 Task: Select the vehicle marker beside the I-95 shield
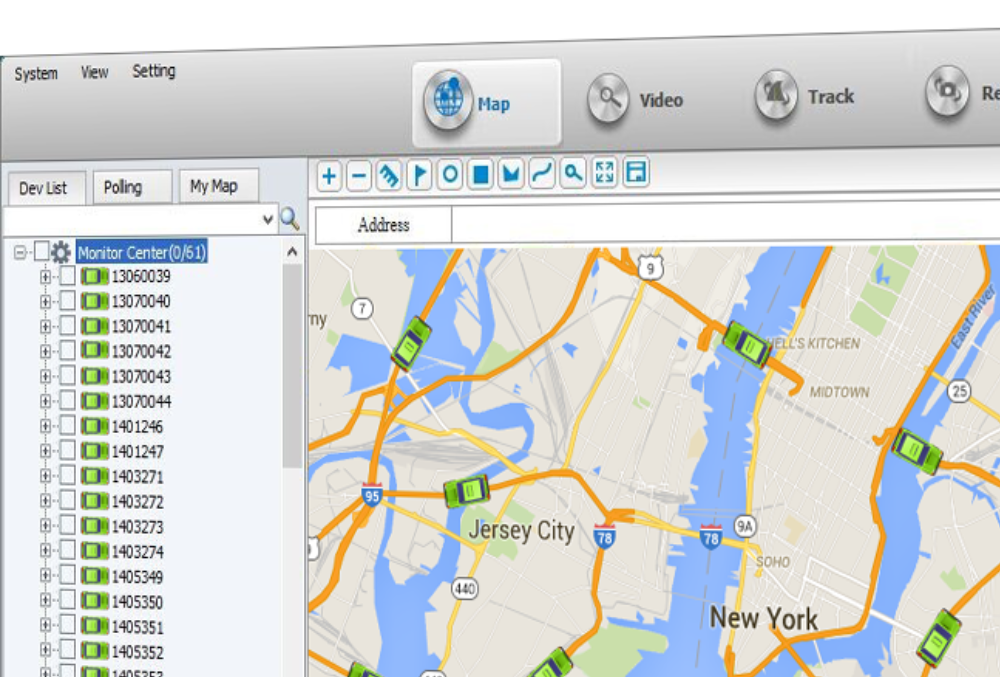coord(467,491)
